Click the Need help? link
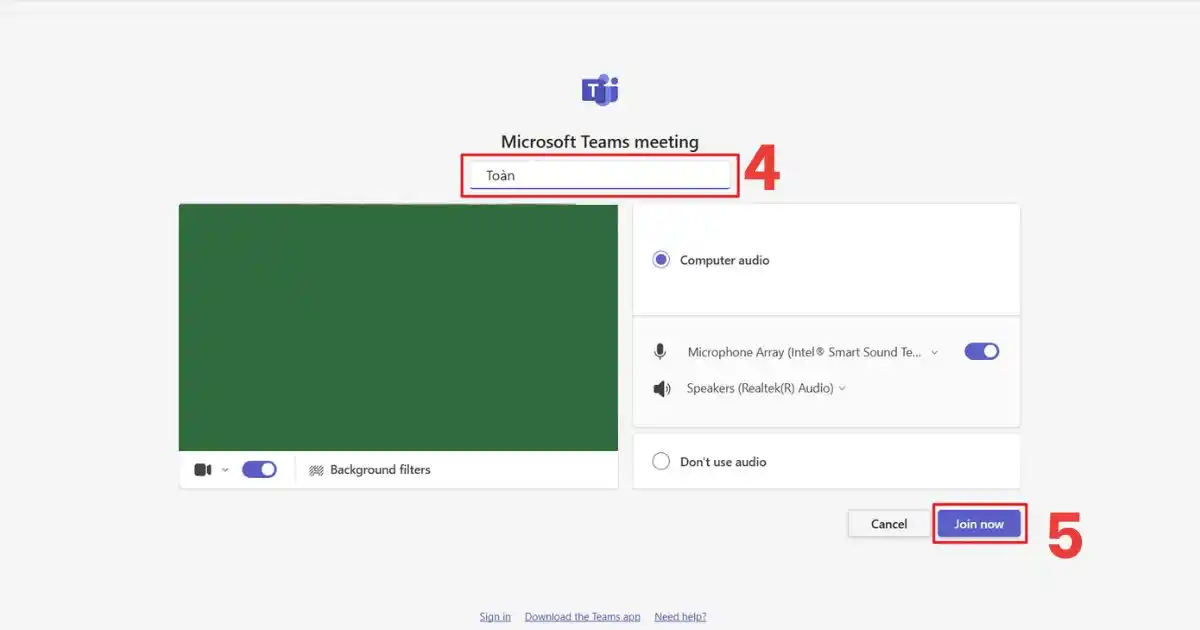The height and width of the screenshot is (630, 1200). 680,617
